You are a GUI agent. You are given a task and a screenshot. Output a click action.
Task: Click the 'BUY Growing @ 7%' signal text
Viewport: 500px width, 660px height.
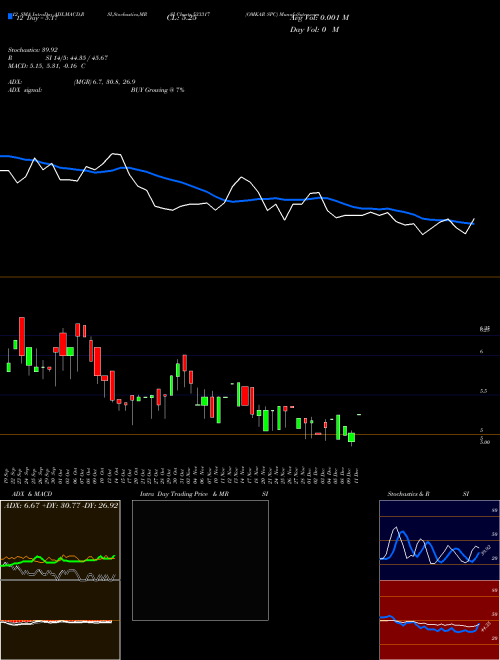[x=157, y=90]
